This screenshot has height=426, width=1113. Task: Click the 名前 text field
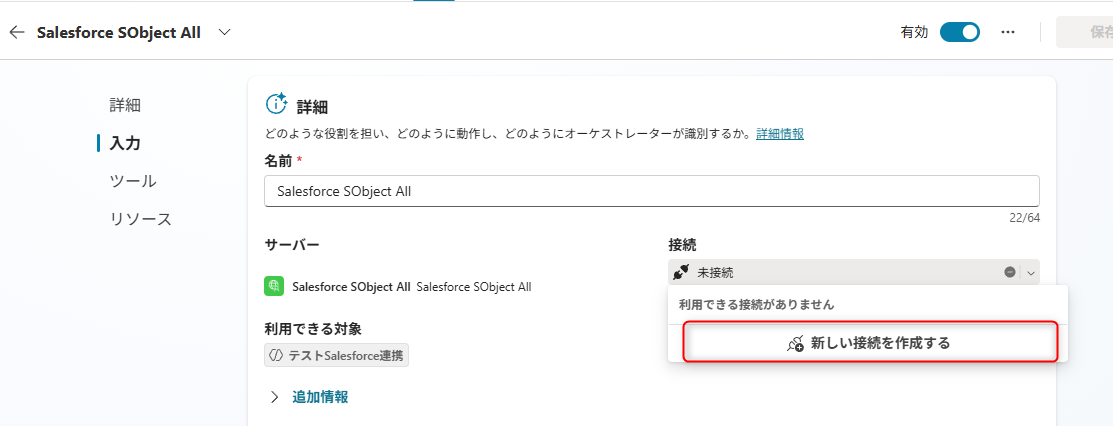click(652, 191)
